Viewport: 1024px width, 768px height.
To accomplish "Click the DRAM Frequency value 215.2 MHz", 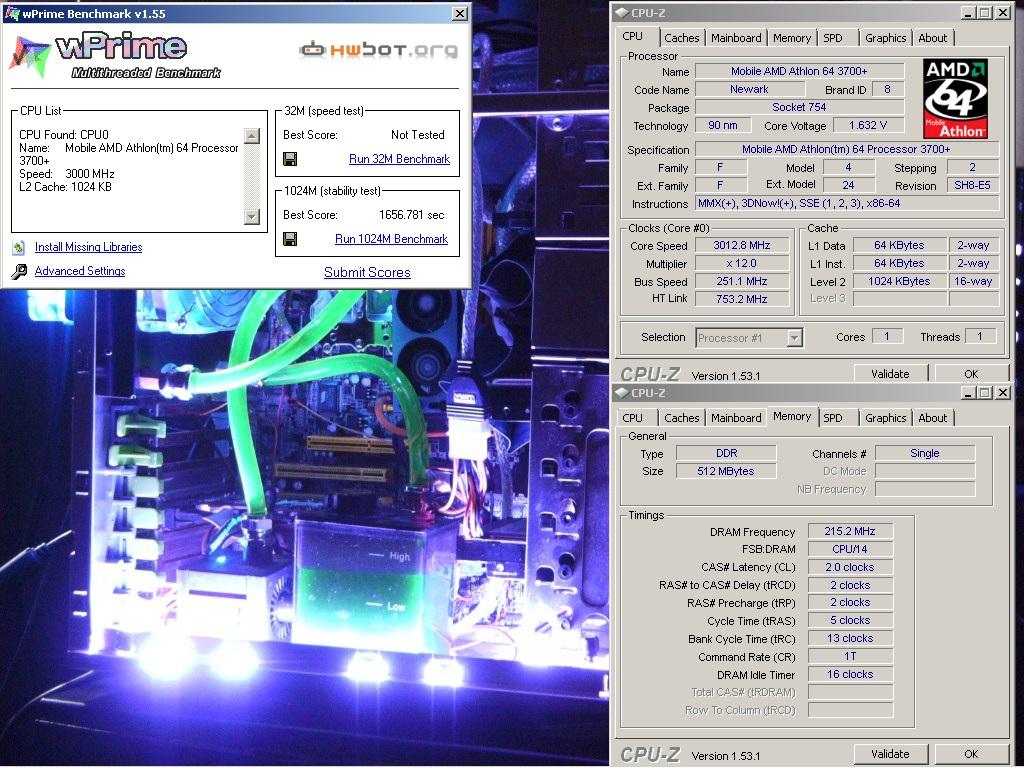I will pyautogui.click(x=850, y=532).
